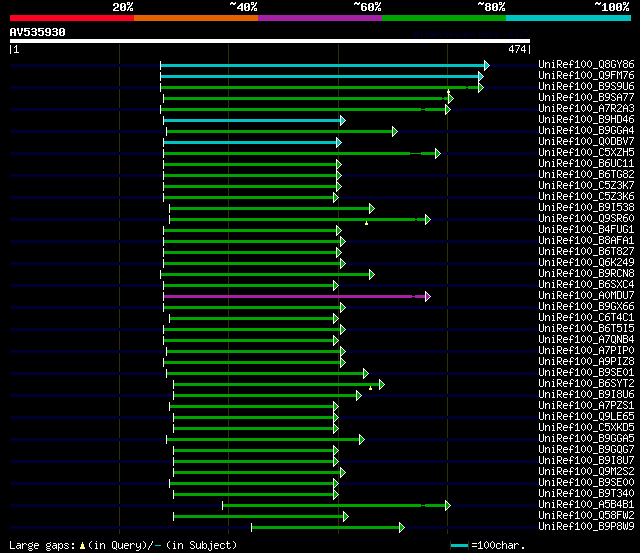640x553 pixels.
Task: Click the yellow gap marker under UniRef100_B6SYT2 bar
Action: tap(370, 388)
